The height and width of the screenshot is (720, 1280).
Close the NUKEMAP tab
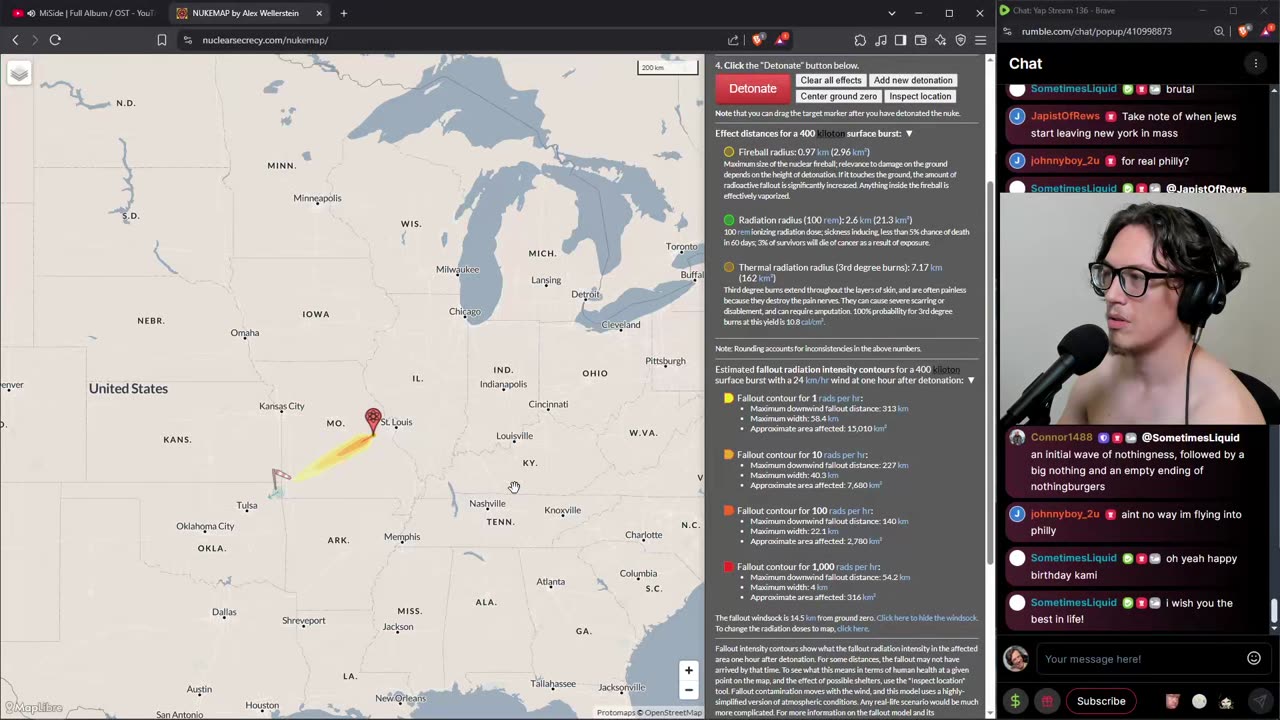[319, 13]
